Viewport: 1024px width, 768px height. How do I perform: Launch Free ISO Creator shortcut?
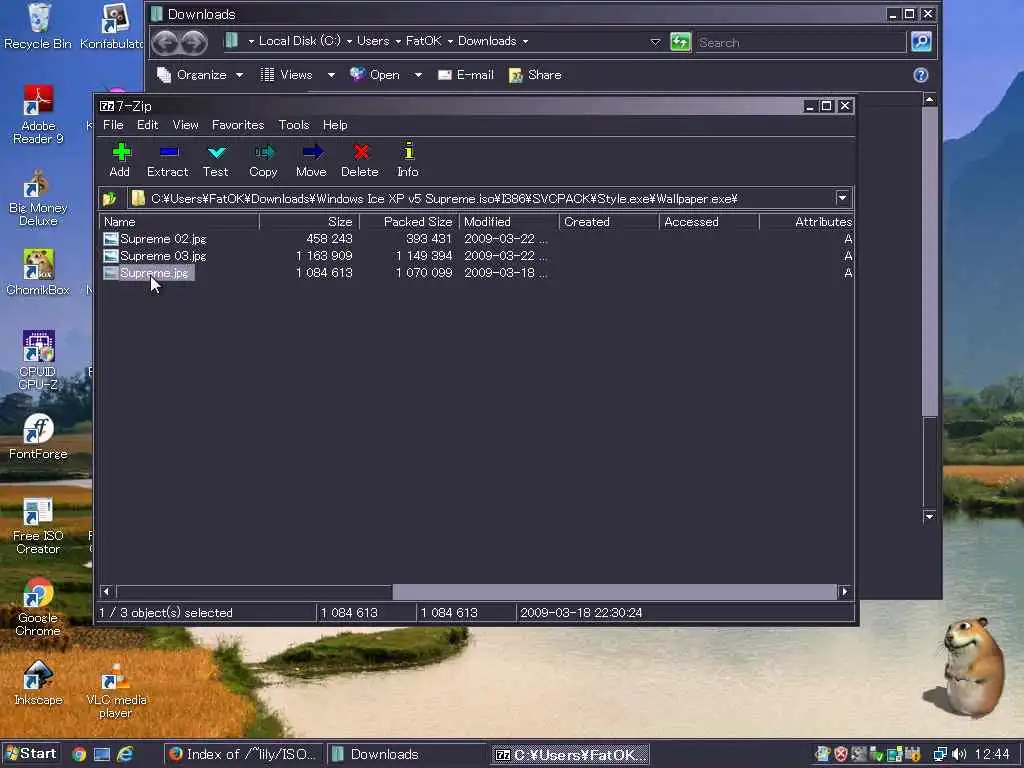coord(38,526)
